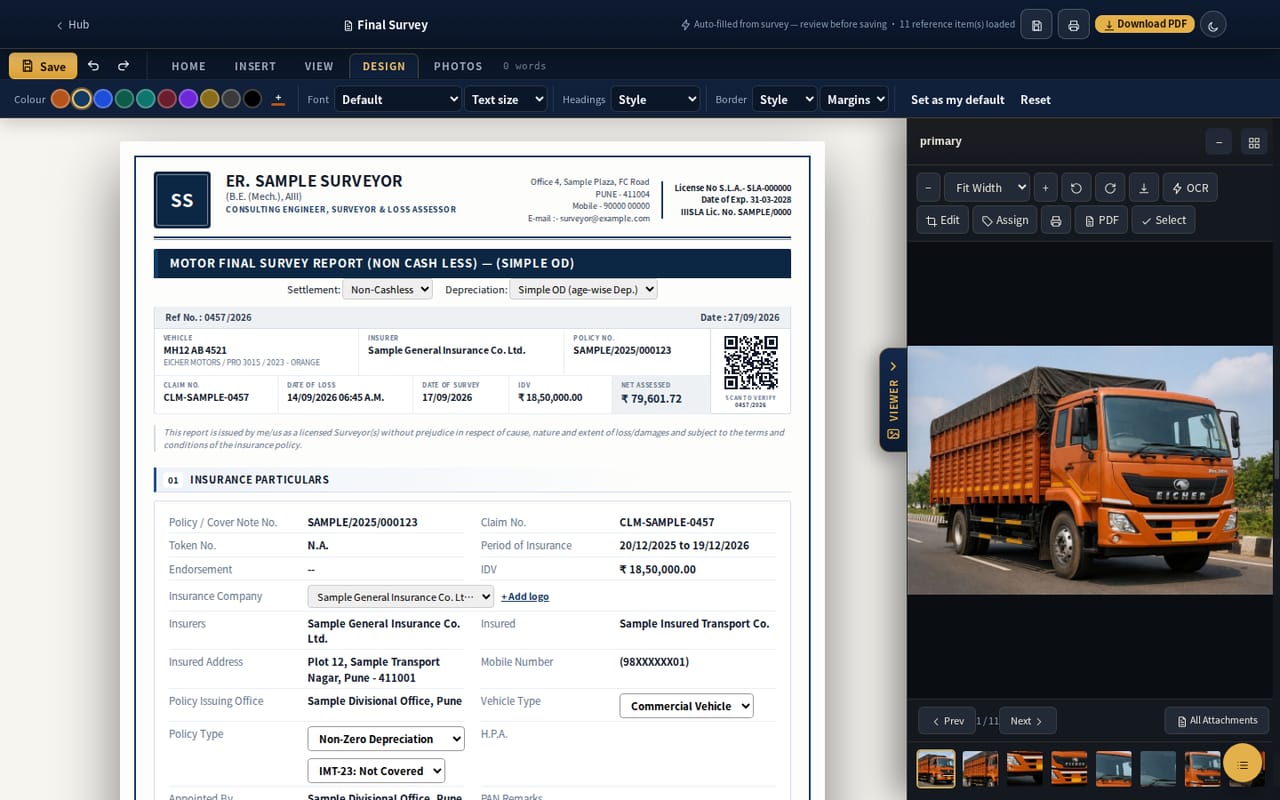
Task: Run OCR on the viewer image
Action: 1190,188
